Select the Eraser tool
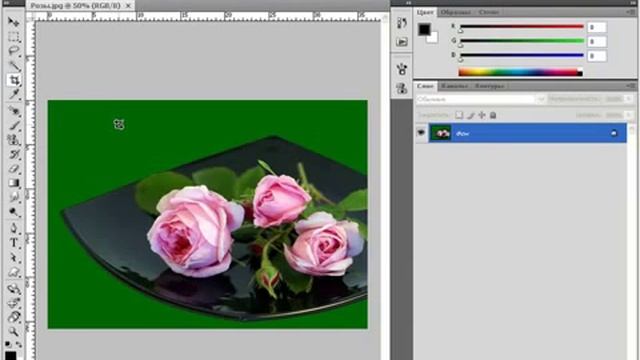Screen dimensions: 640x360 14,169
